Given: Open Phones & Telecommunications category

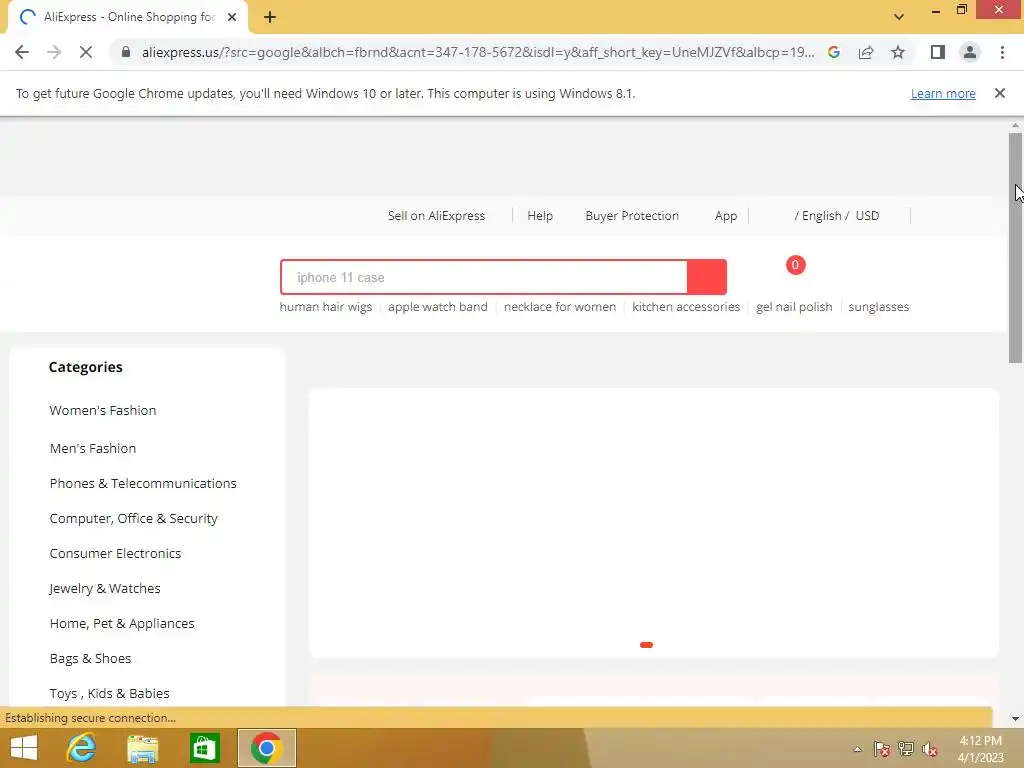Looking at the screenshot, I should click(143, 483).
